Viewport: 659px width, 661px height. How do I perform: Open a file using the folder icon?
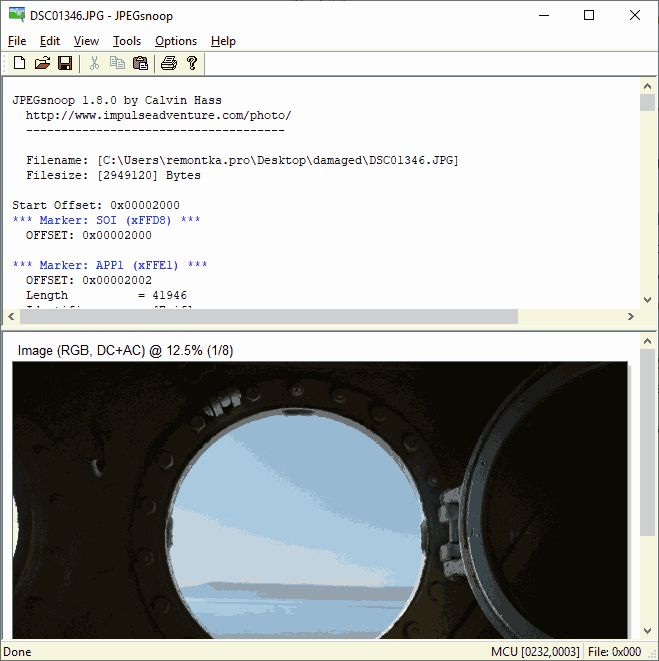coord(42,64)
